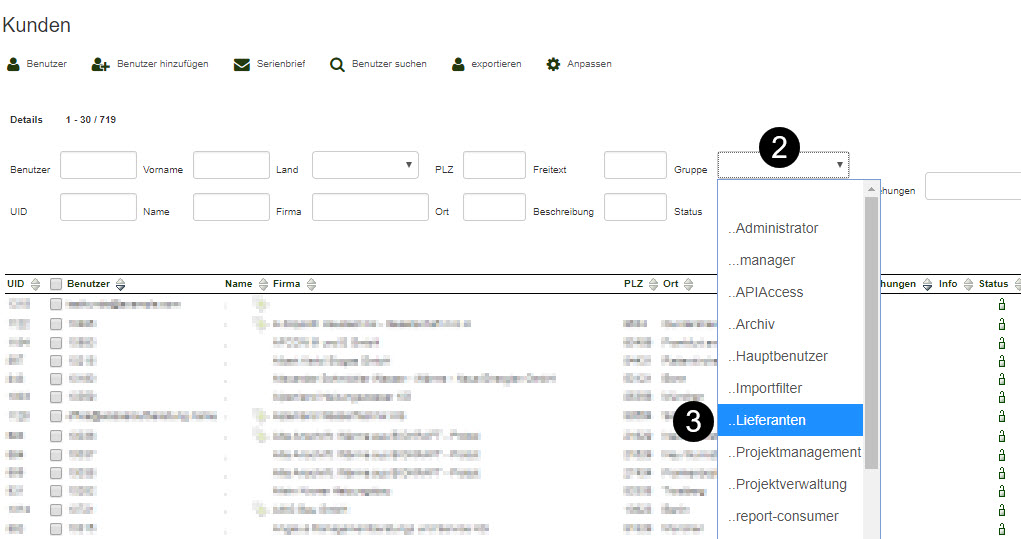Open the Land dropdown
The height and width of the screenshot is (539, 1021).
[365, 165]
